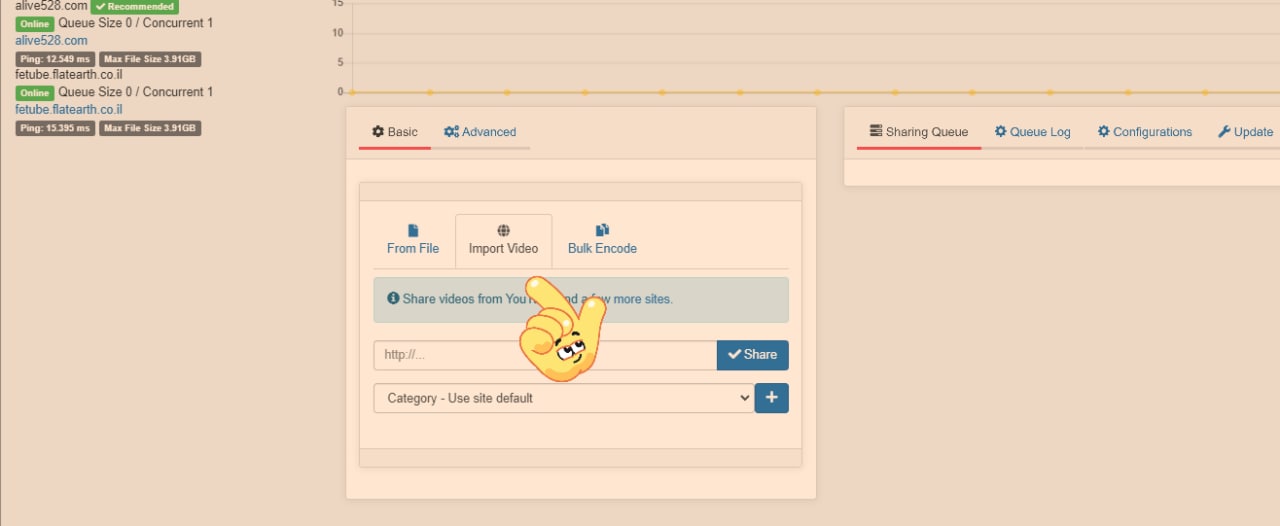
Task: Click the Bulk Encode copy icon
Action: [602, 231]
